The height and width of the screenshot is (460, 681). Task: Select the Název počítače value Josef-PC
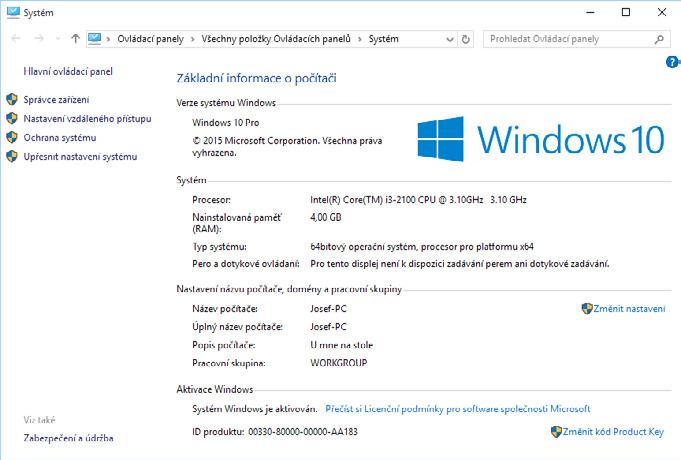[328, 309]
